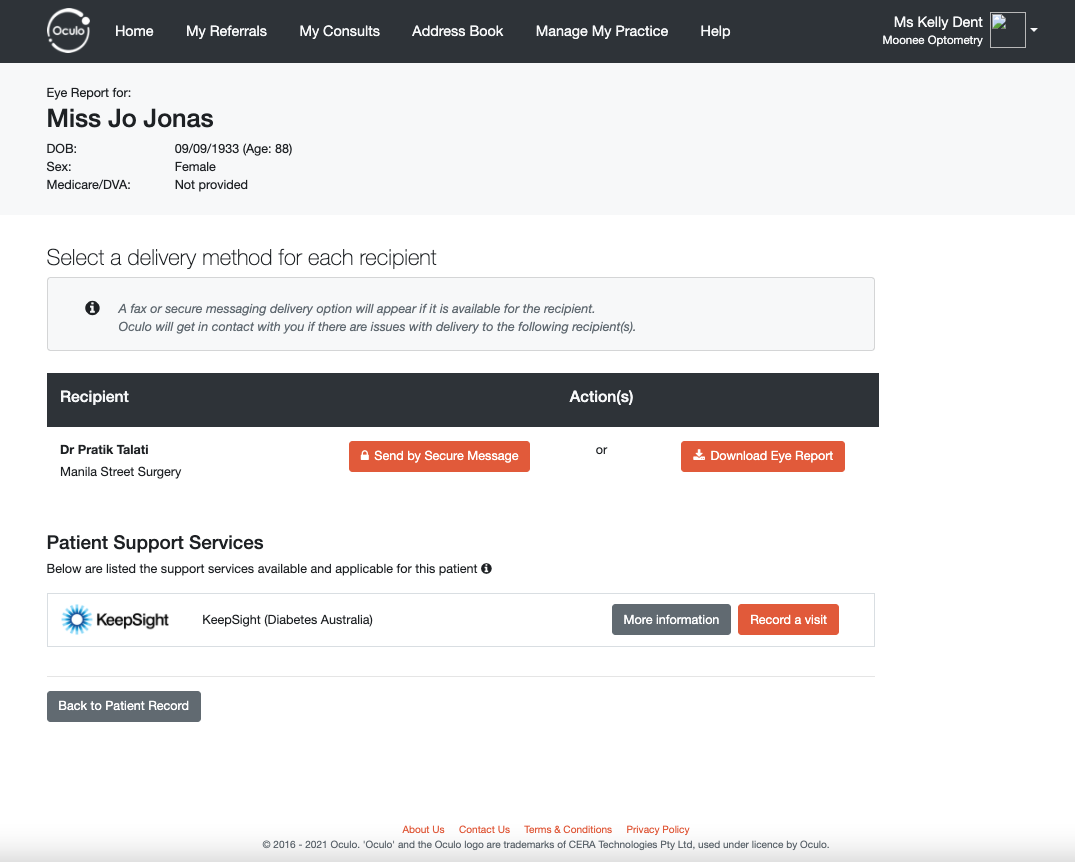Open Terms & Conditions link
This screenshot has height=862, width=1075.
(x=568, y=829)
